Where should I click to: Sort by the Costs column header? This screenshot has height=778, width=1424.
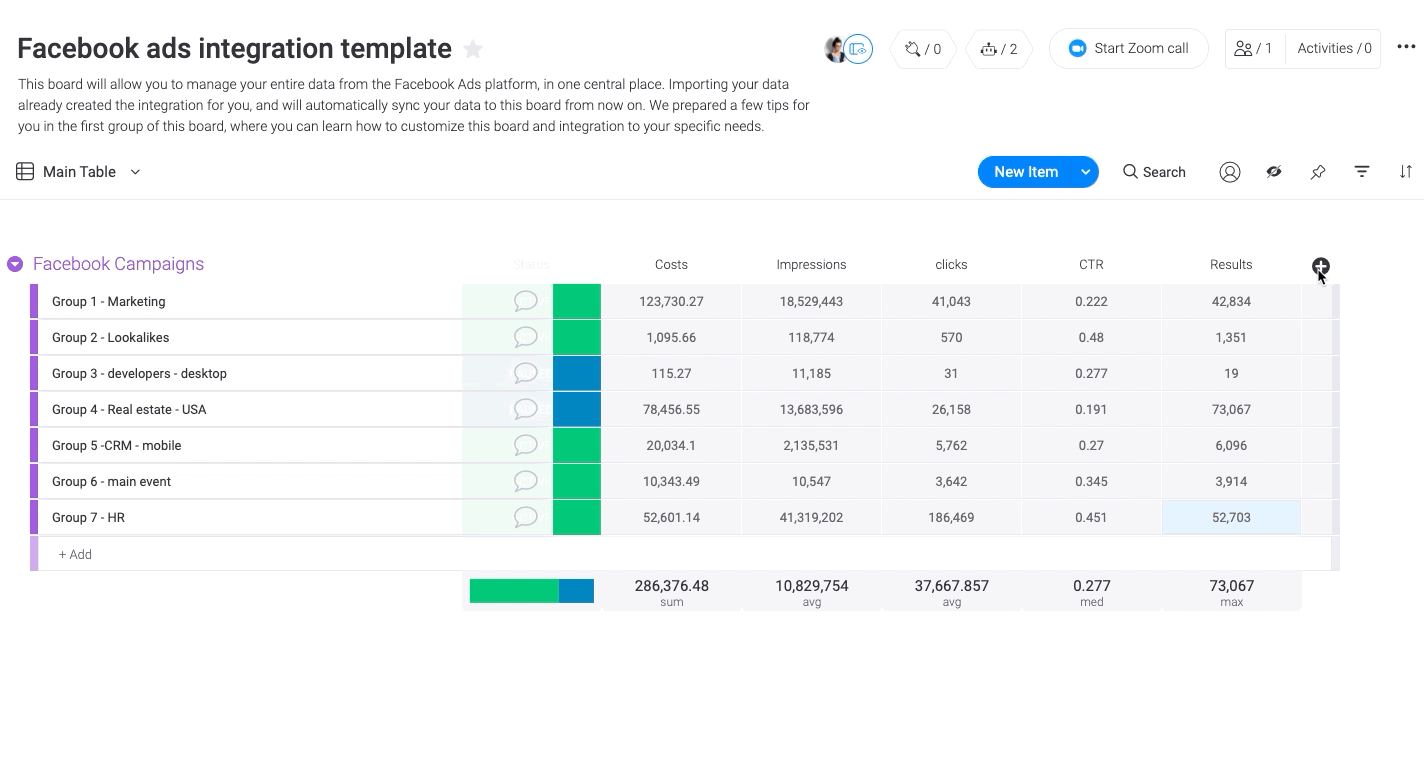[x=671, y=265]
